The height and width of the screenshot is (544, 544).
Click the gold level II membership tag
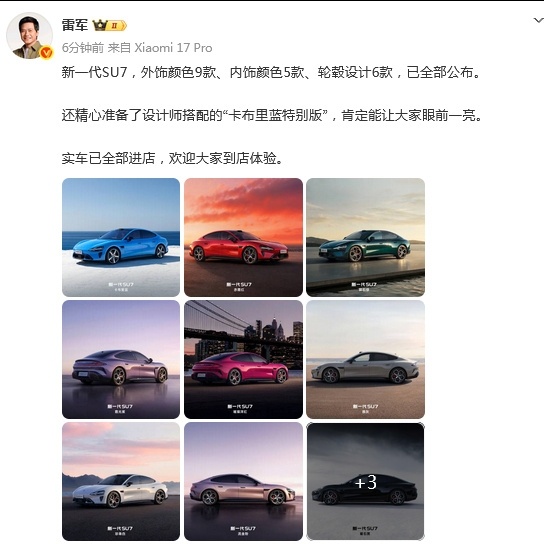pyautogui.click(x=116, y=25)
